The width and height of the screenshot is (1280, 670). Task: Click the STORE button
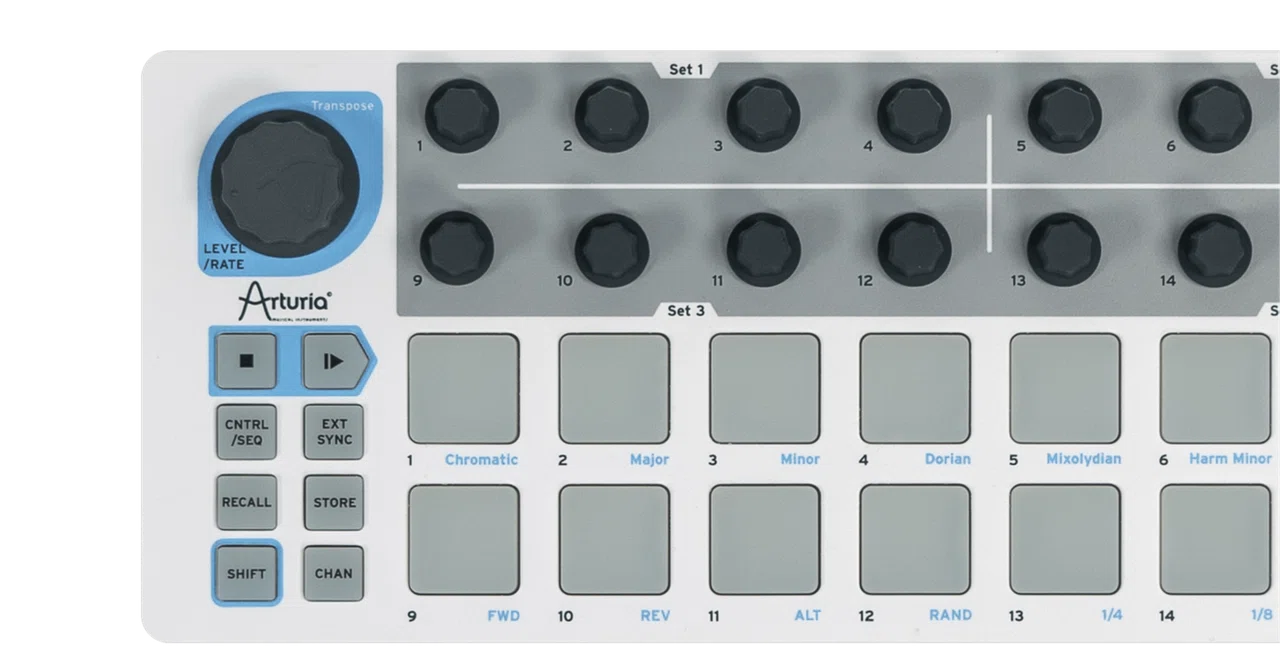[334, 502]
